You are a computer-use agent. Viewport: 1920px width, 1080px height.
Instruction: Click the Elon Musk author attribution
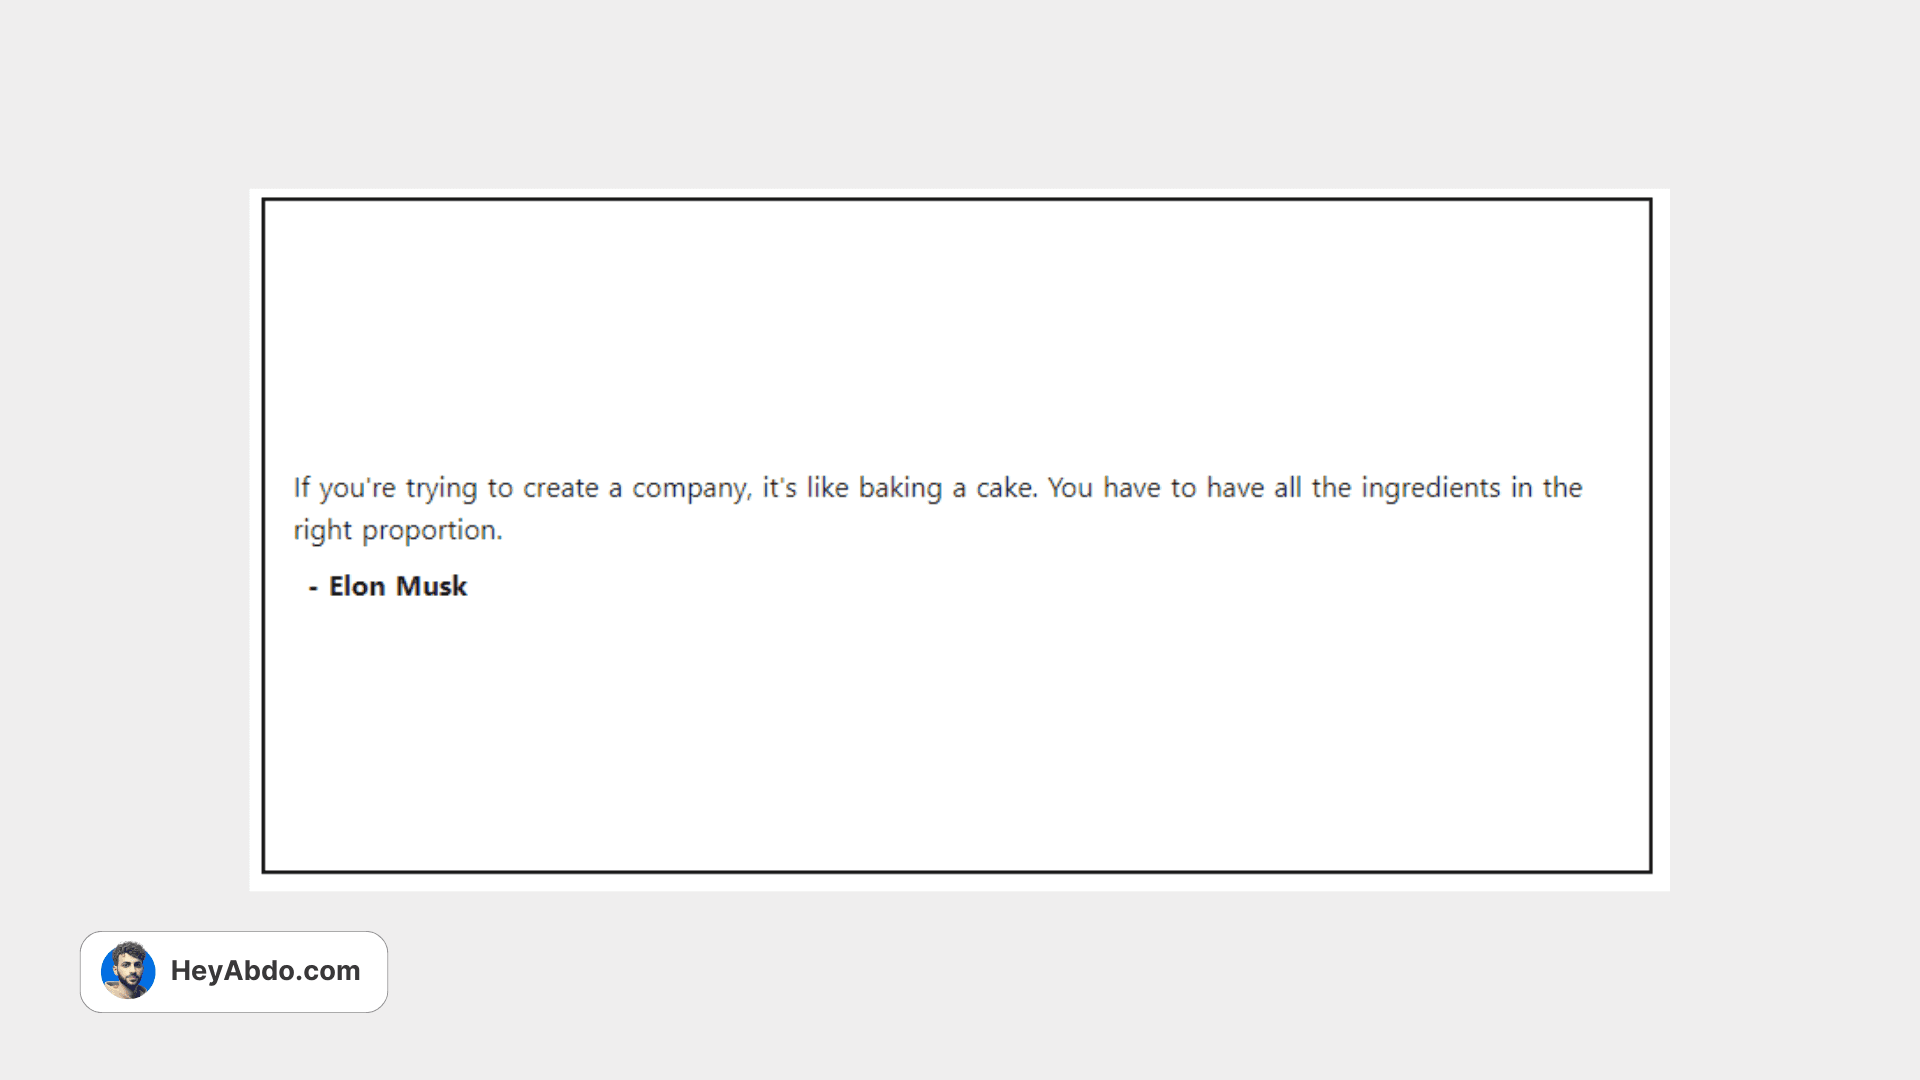click(x=386, y=585)
